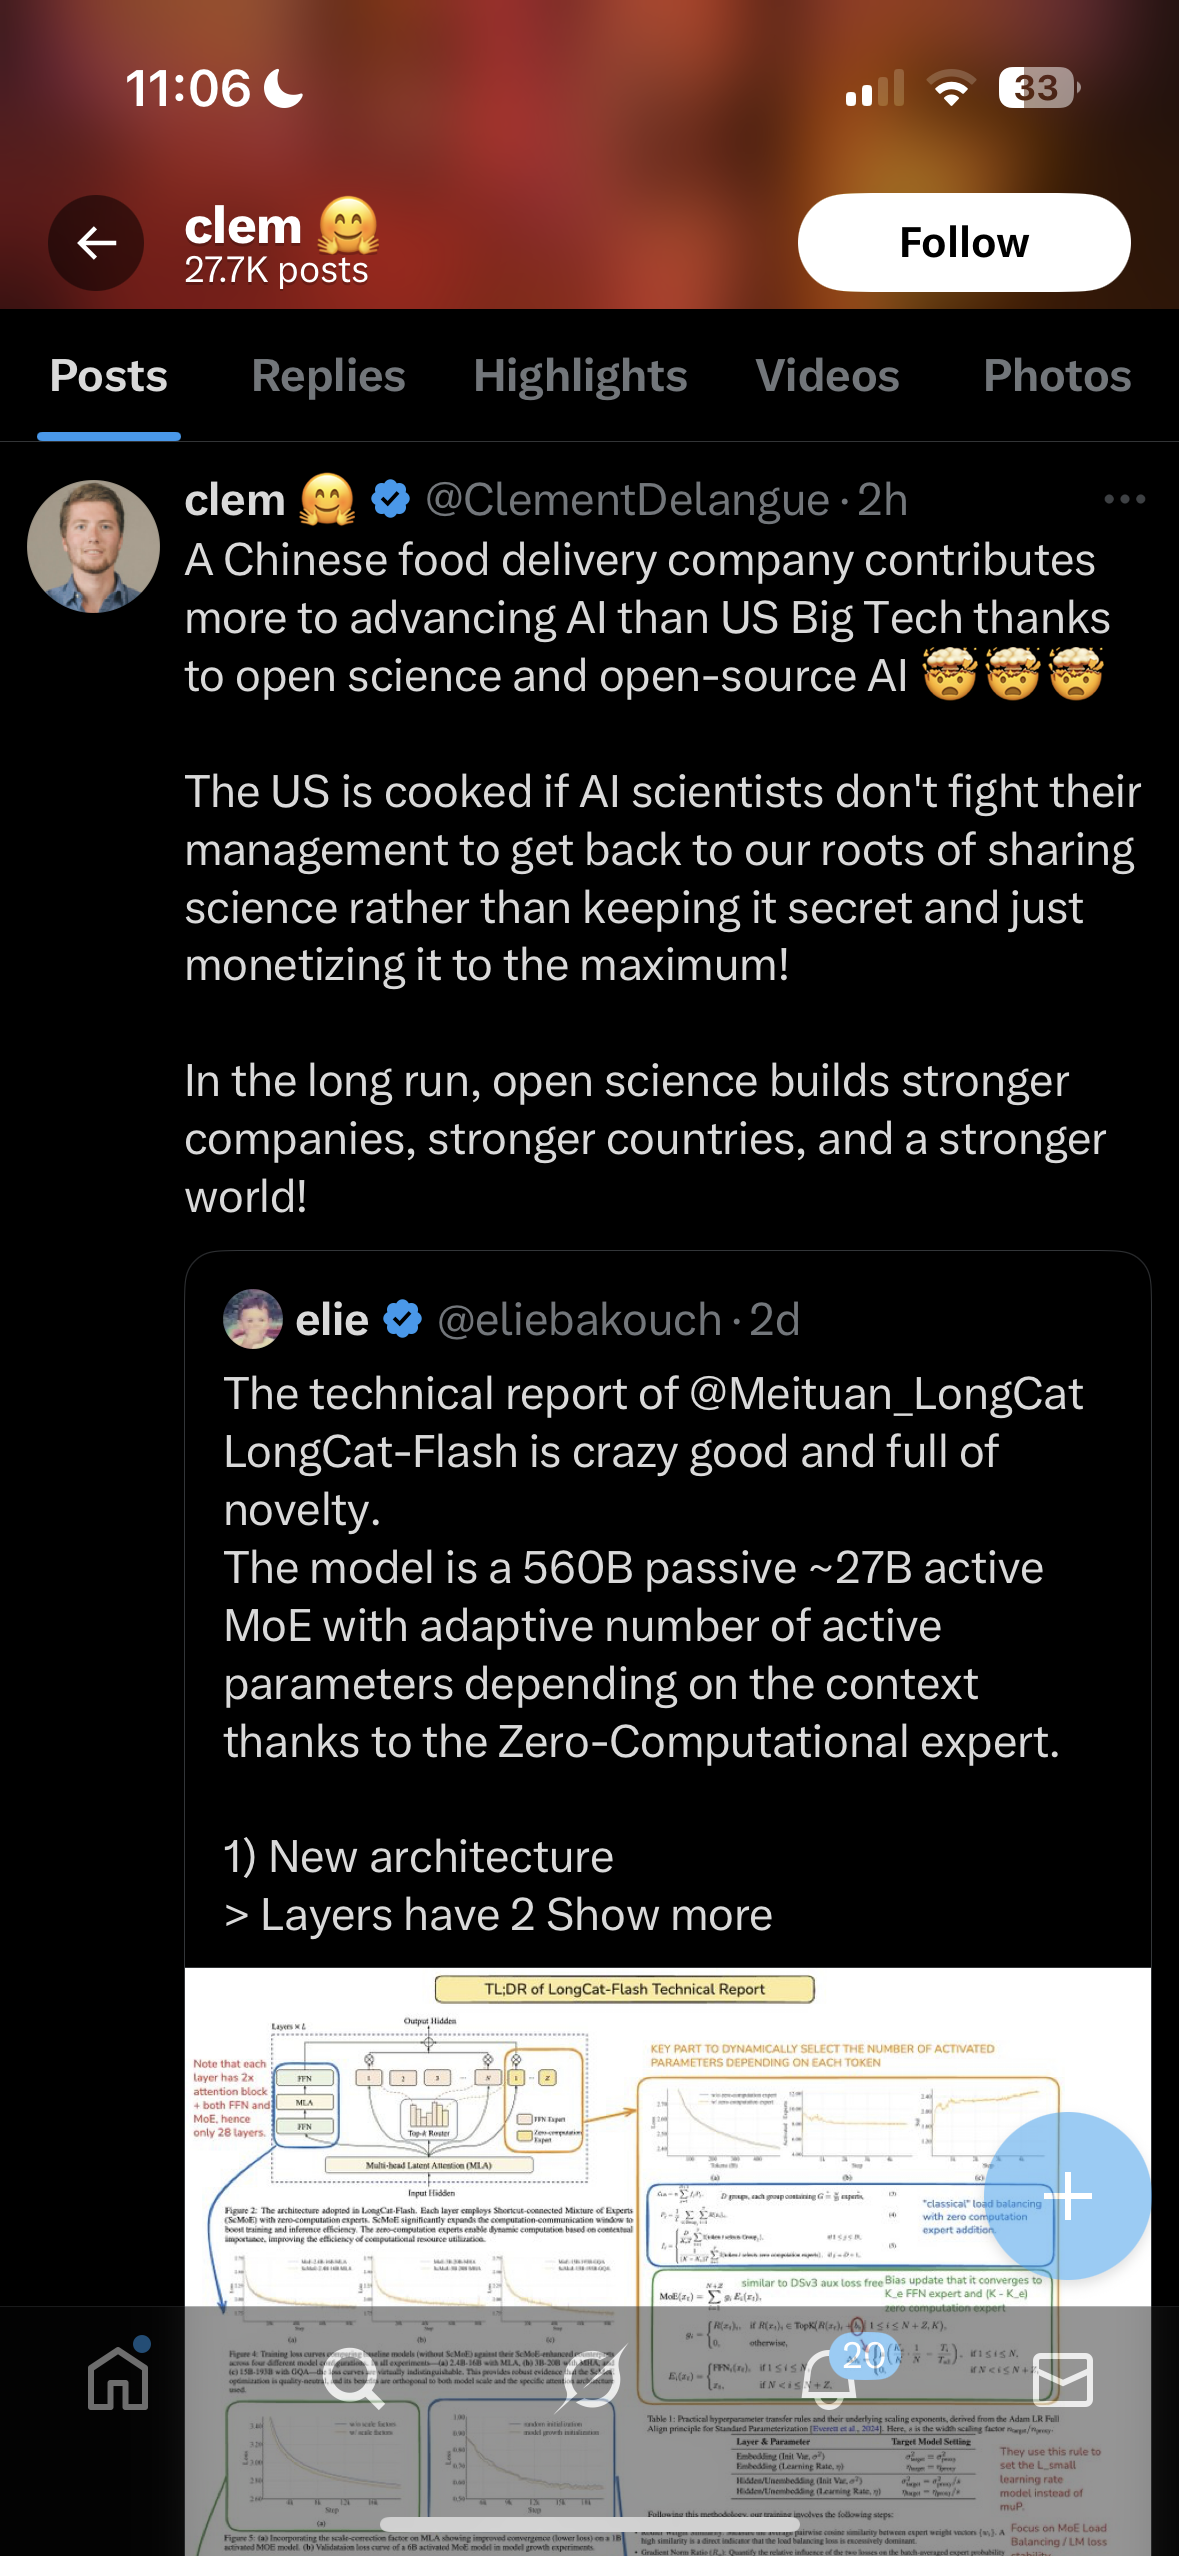1179x2556 pixels.
Task: Select the Photos tab
Action: pos(1057,376)
